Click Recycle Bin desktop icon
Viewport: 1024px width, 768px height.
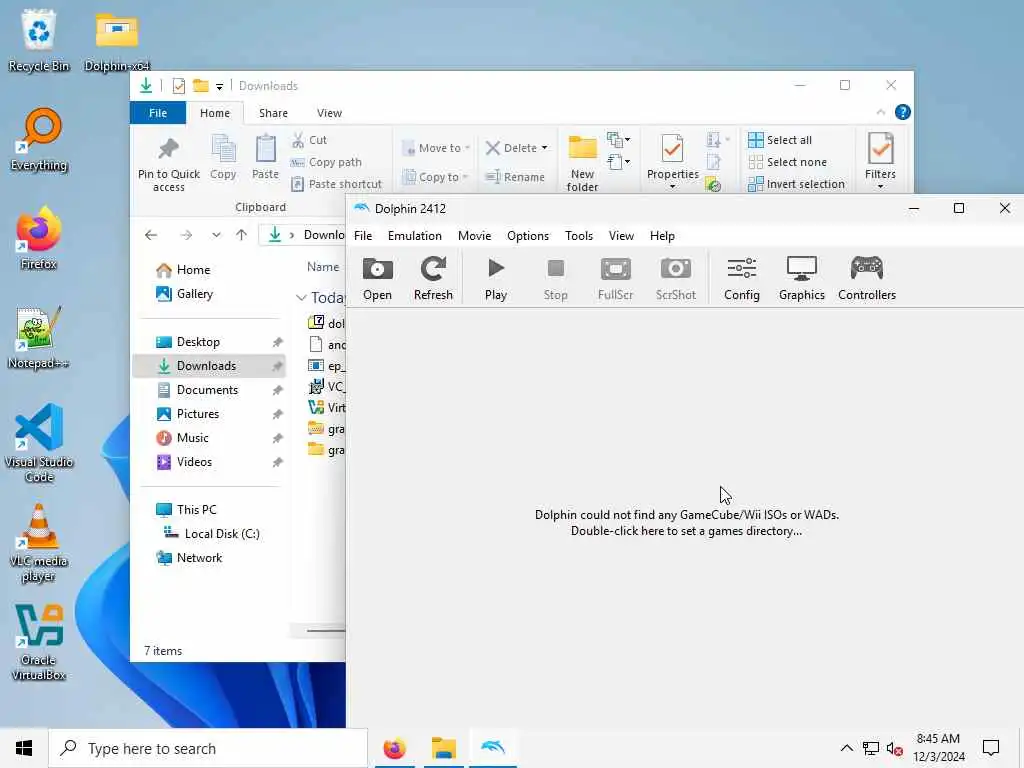tap(39, 40)
